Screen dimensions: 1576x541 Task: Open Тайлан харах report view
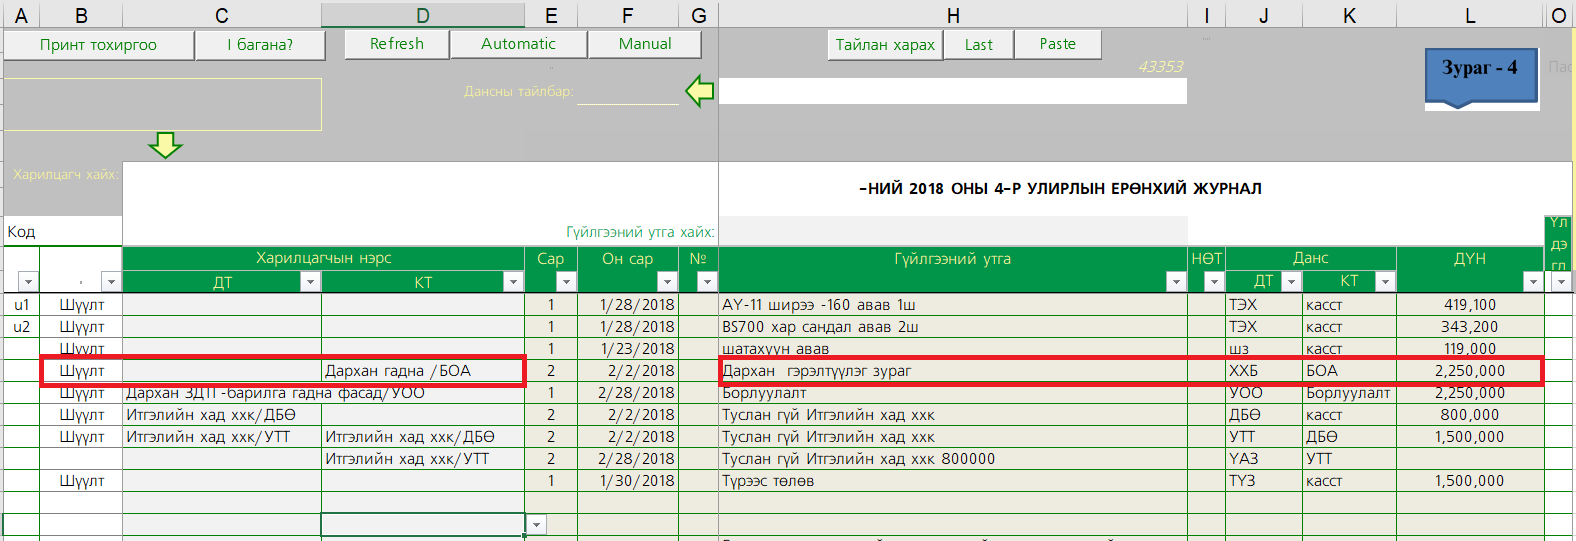pyautogui.click(x=885, y=45)
